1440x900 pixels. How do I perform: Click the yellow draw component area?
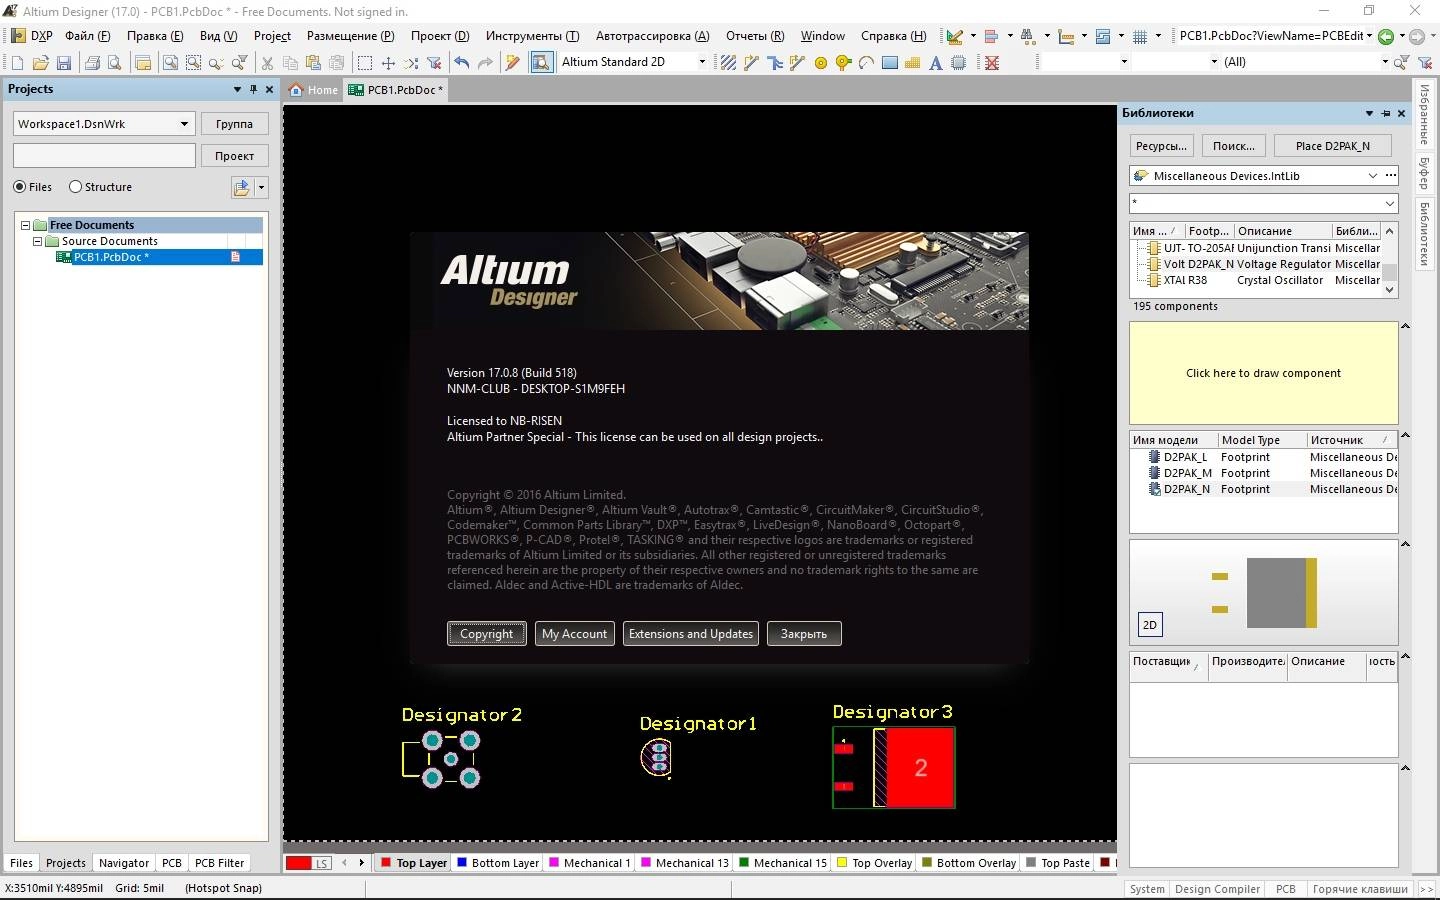[x=1263, y=373]
